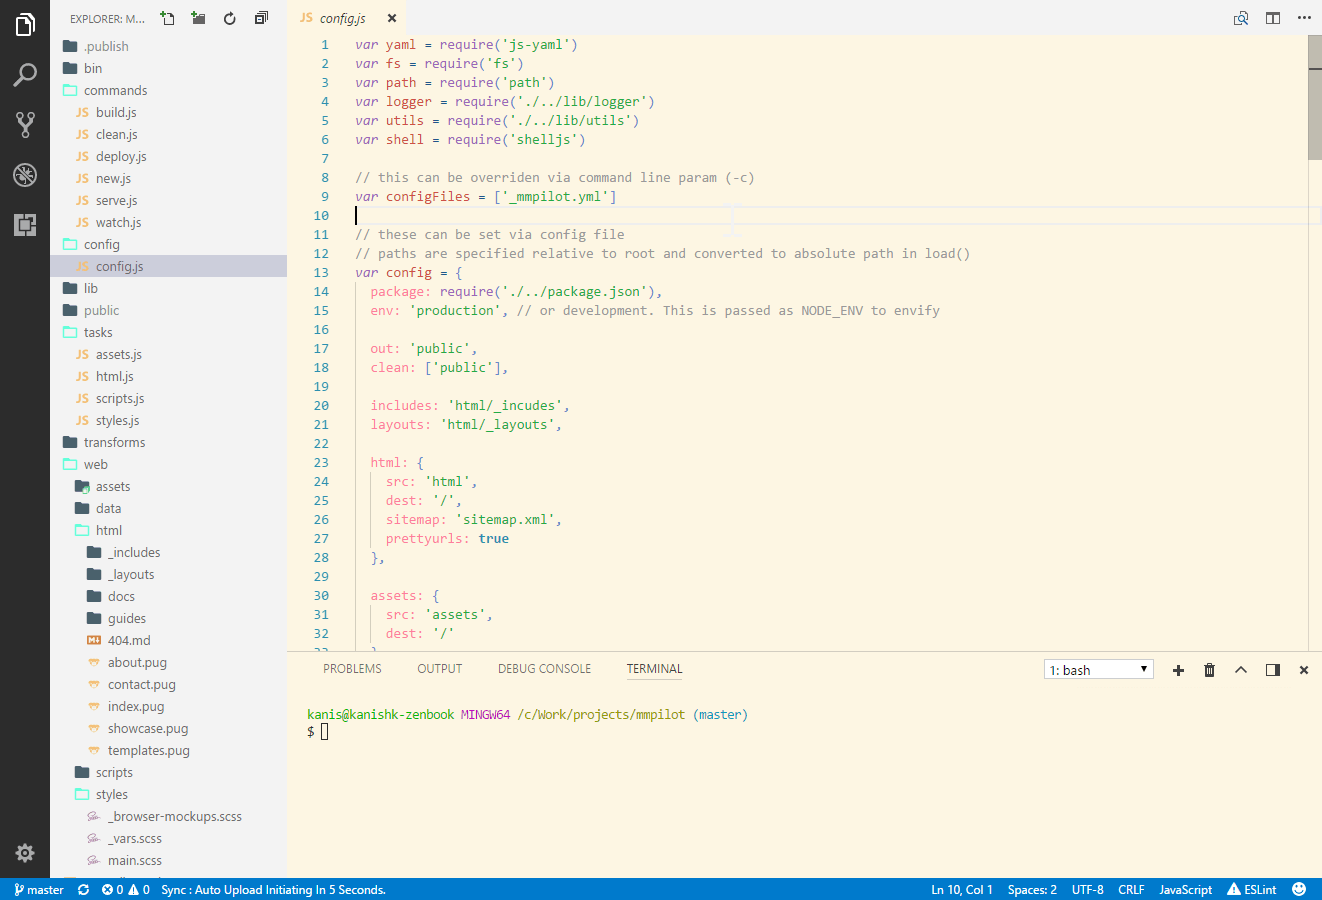Open the DEBUG CONSOLE tab
Screen dimensions: 1322x900
click(544, 669)
